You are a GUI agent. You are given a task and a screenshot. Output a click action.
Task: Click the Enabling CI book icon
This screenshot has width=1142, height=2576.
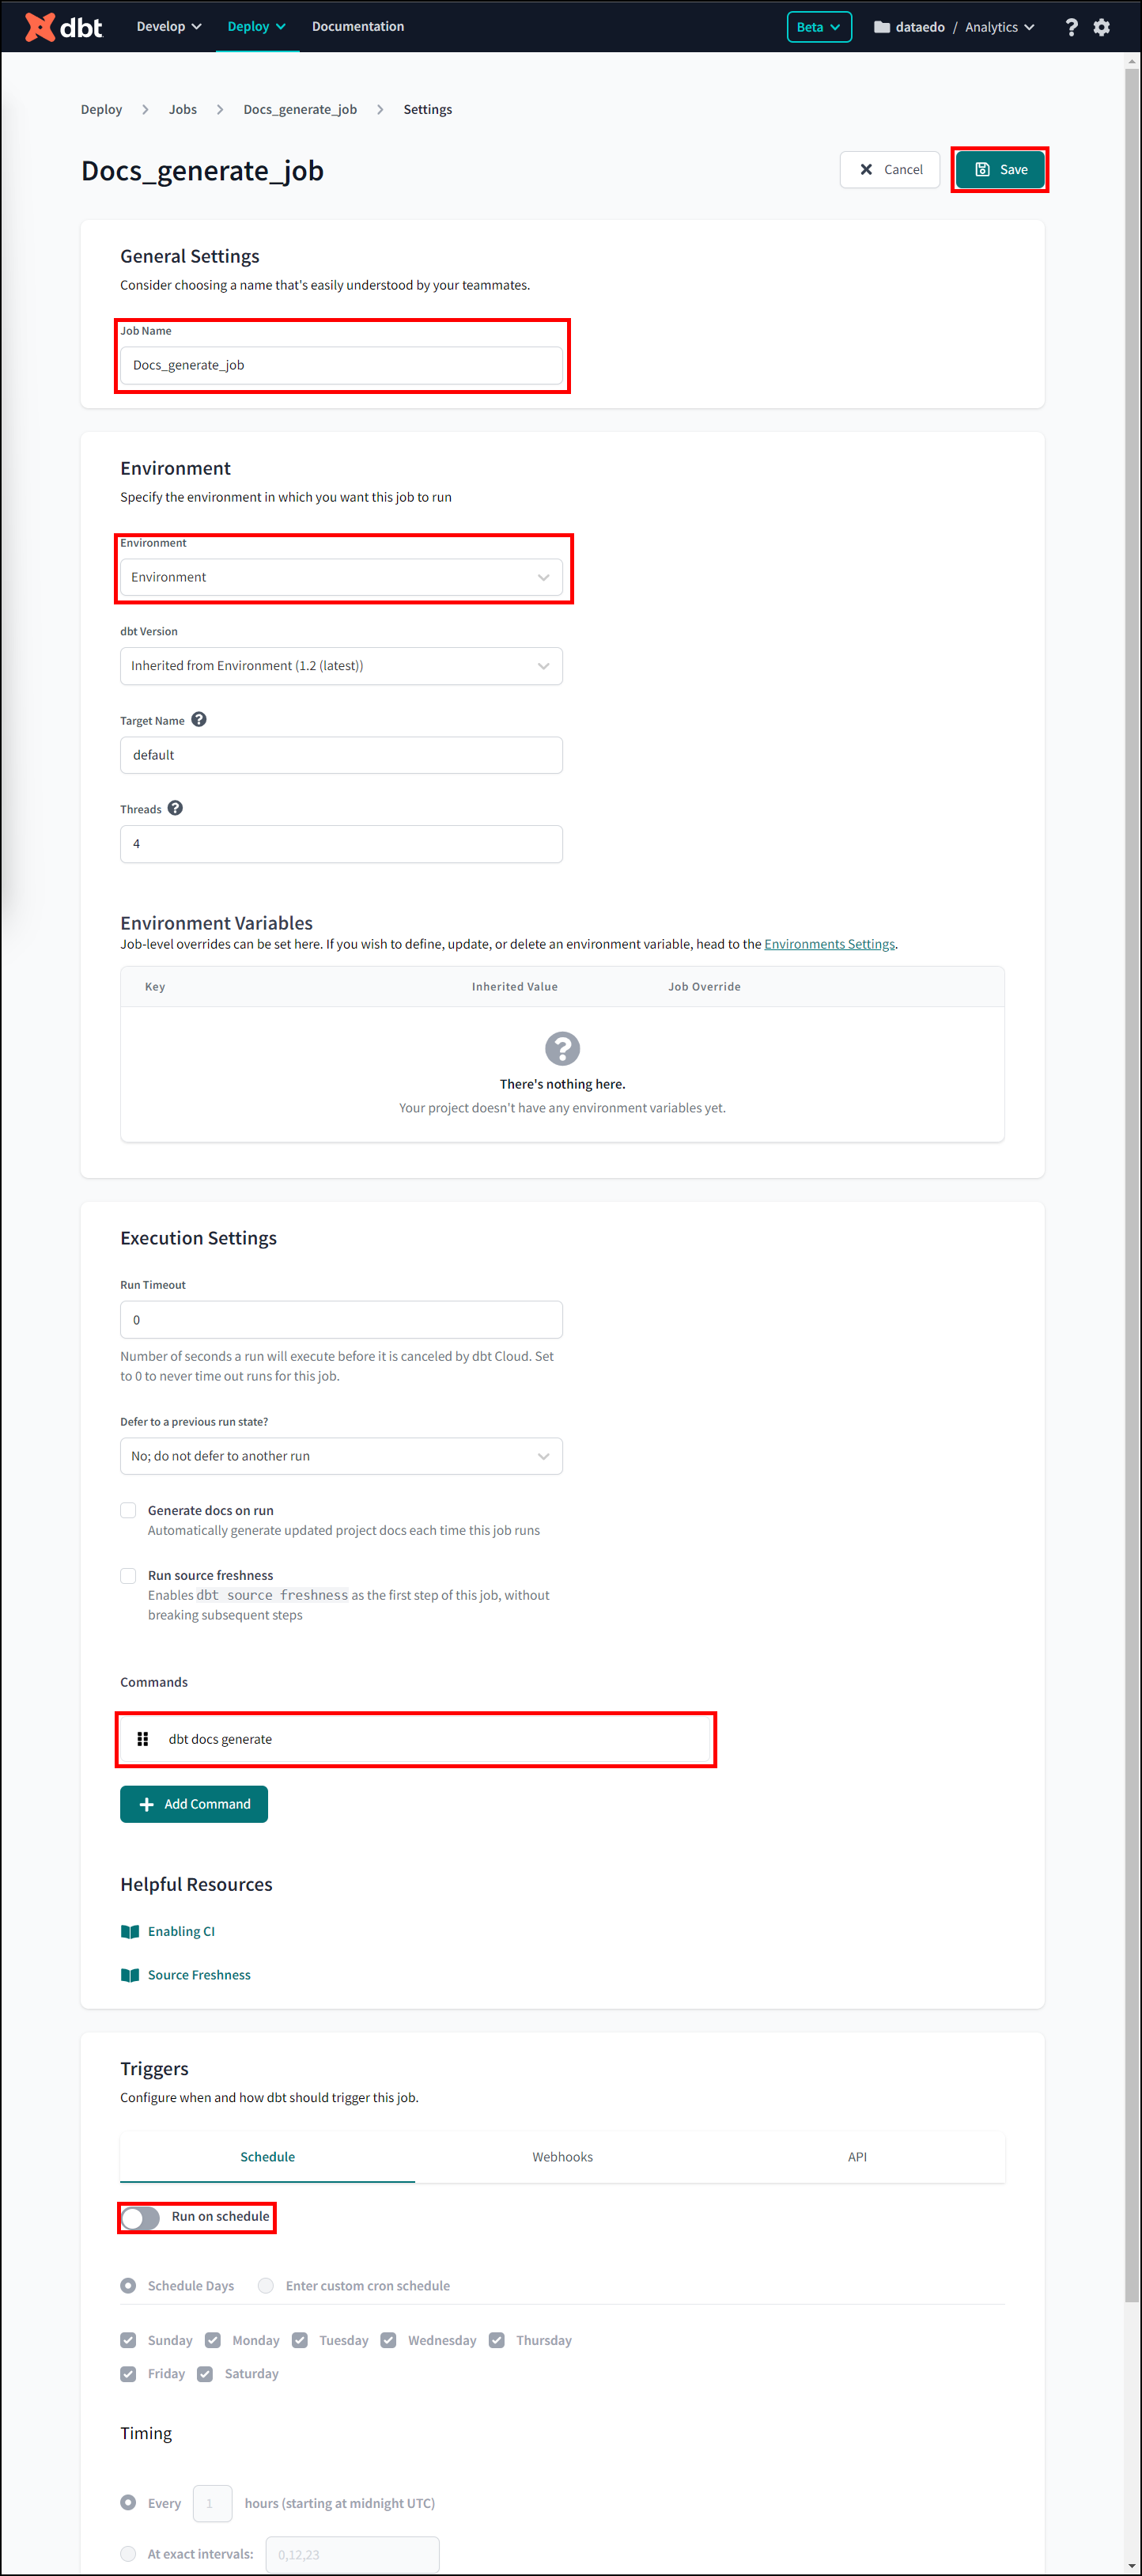coord(130,1931)
